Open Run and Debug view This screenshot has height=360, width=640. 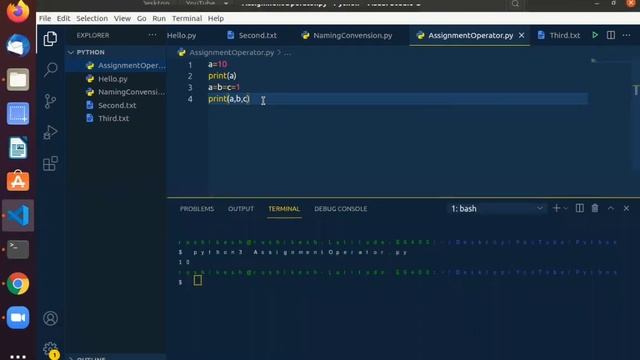51,132
